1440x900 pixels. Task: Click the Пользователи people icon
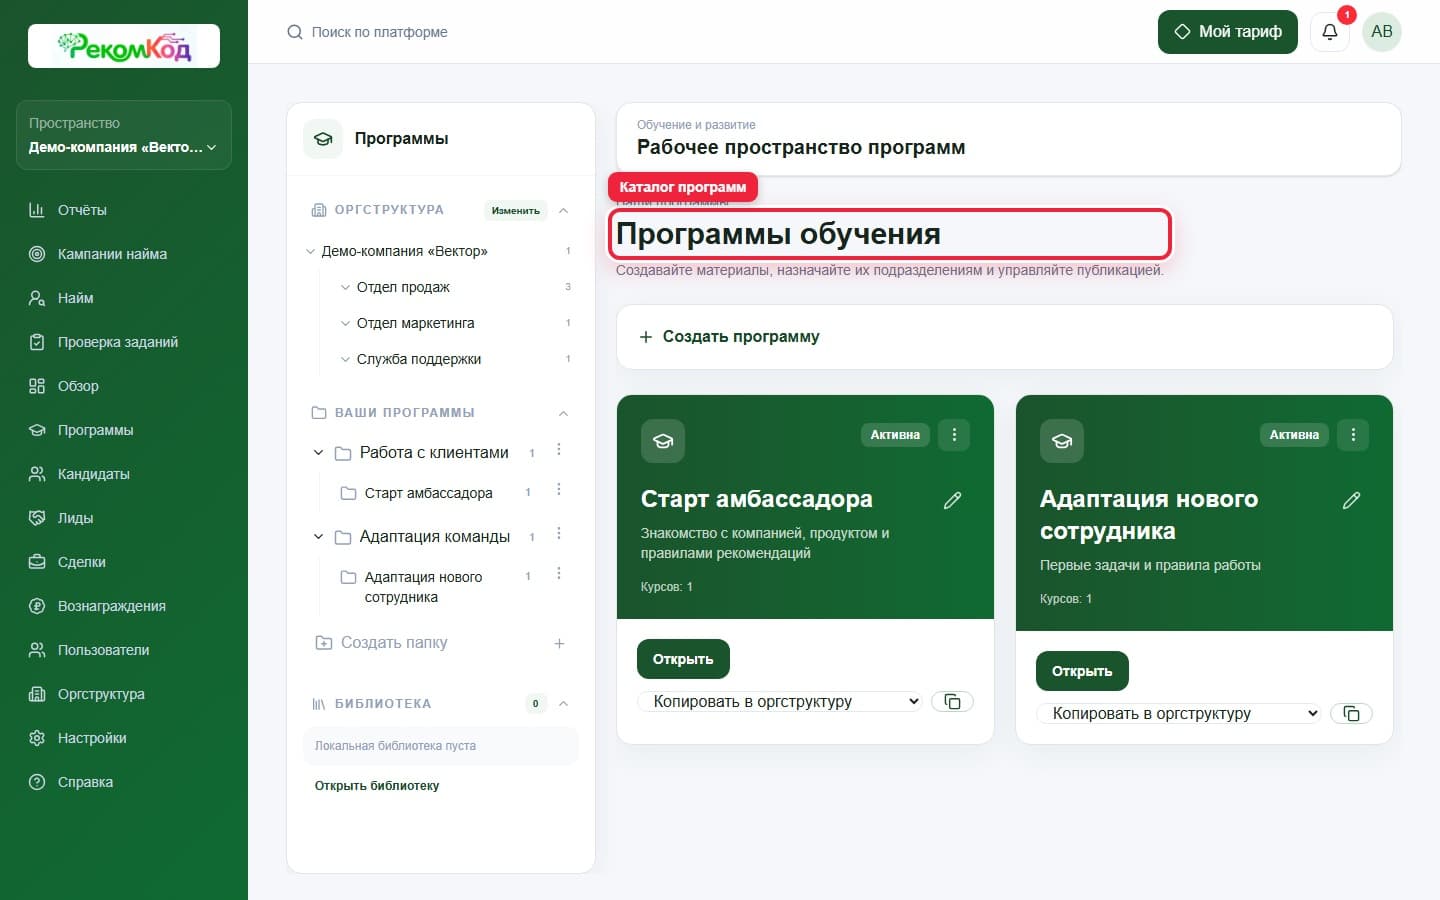pos(37,650)
